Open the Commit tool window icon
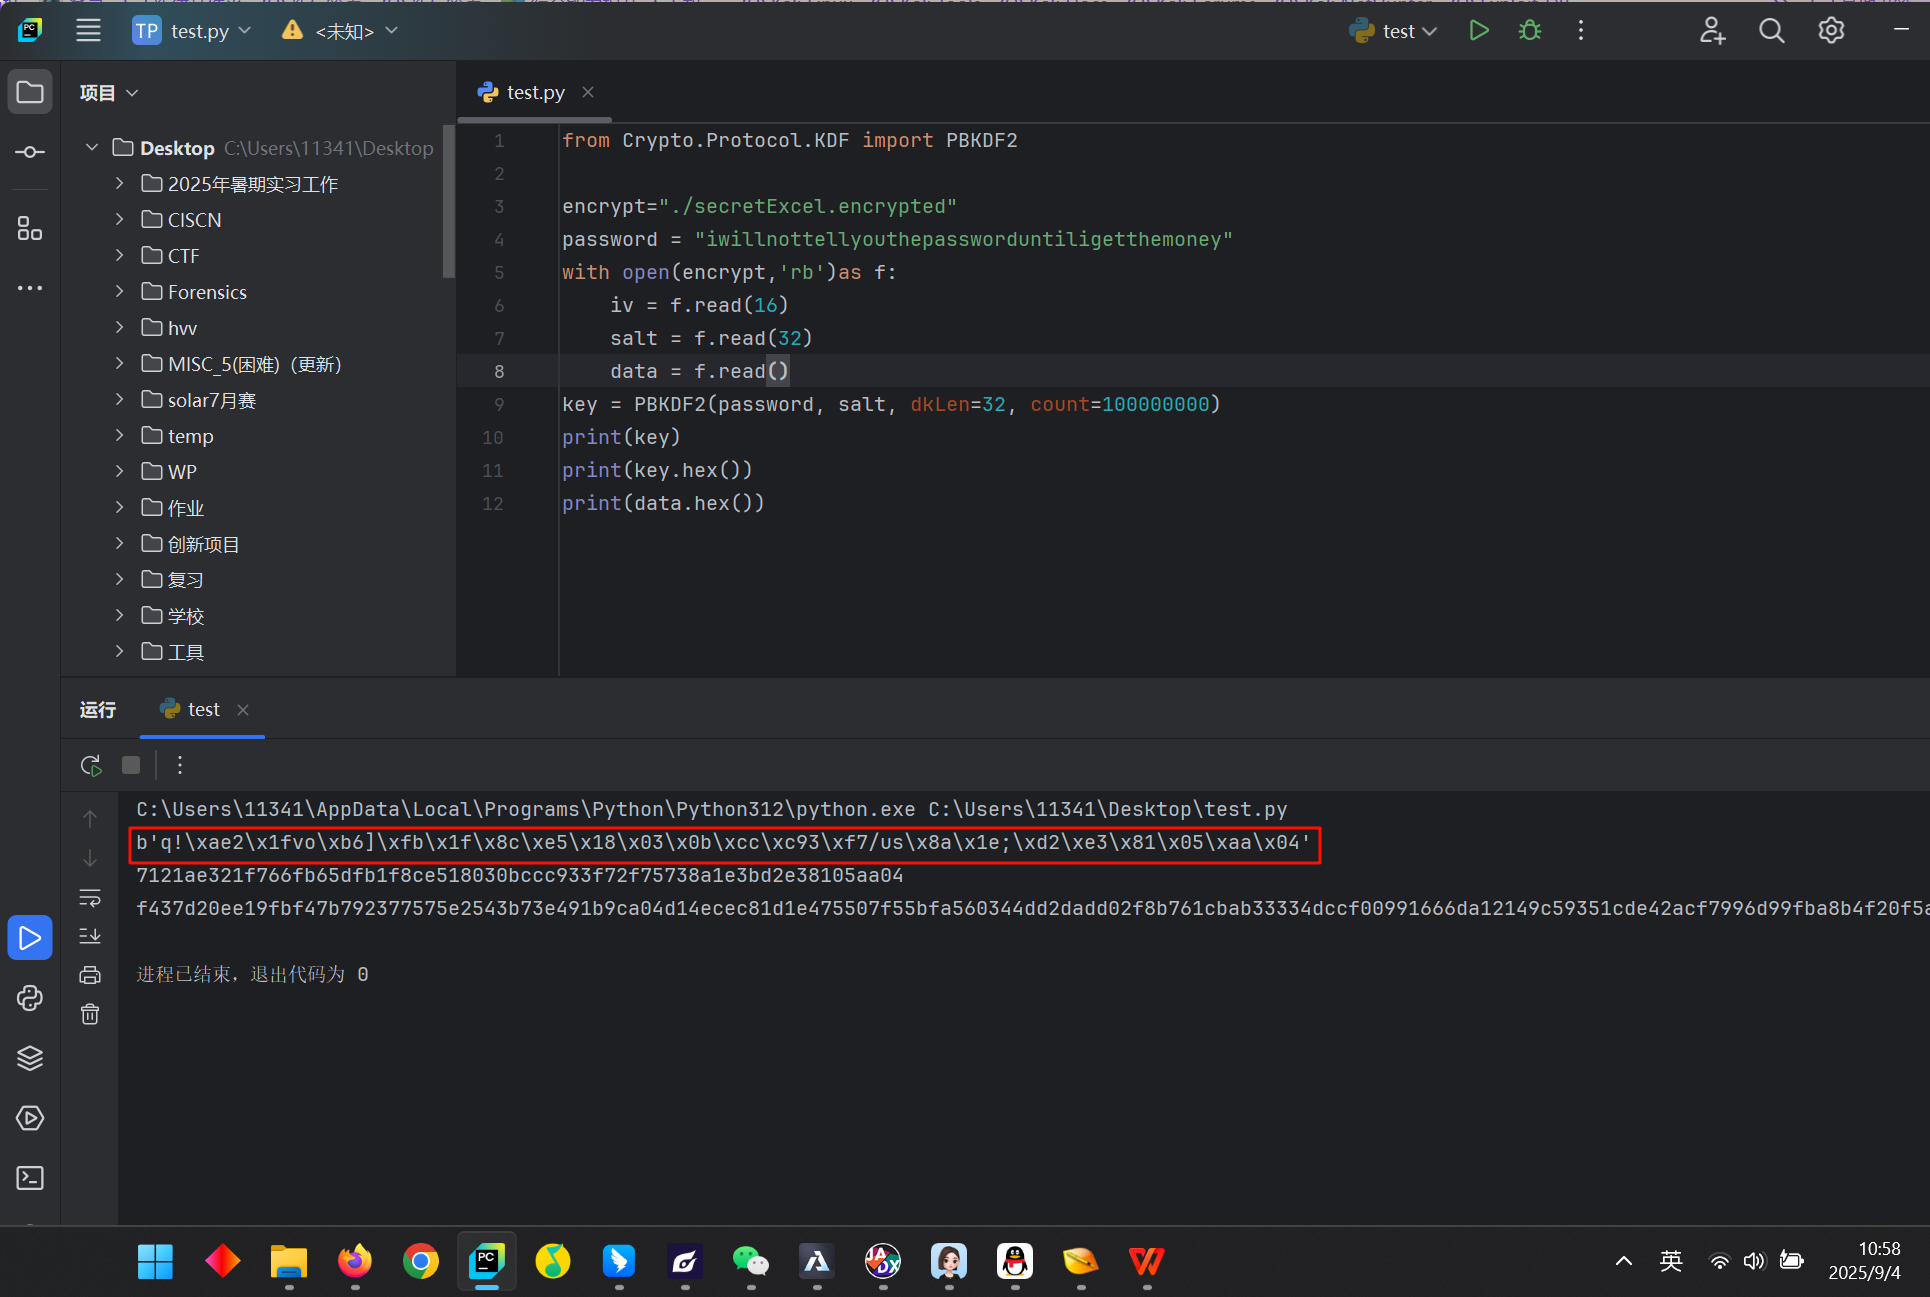Viewport: 1930px width, 1297px height. point(30,152)
